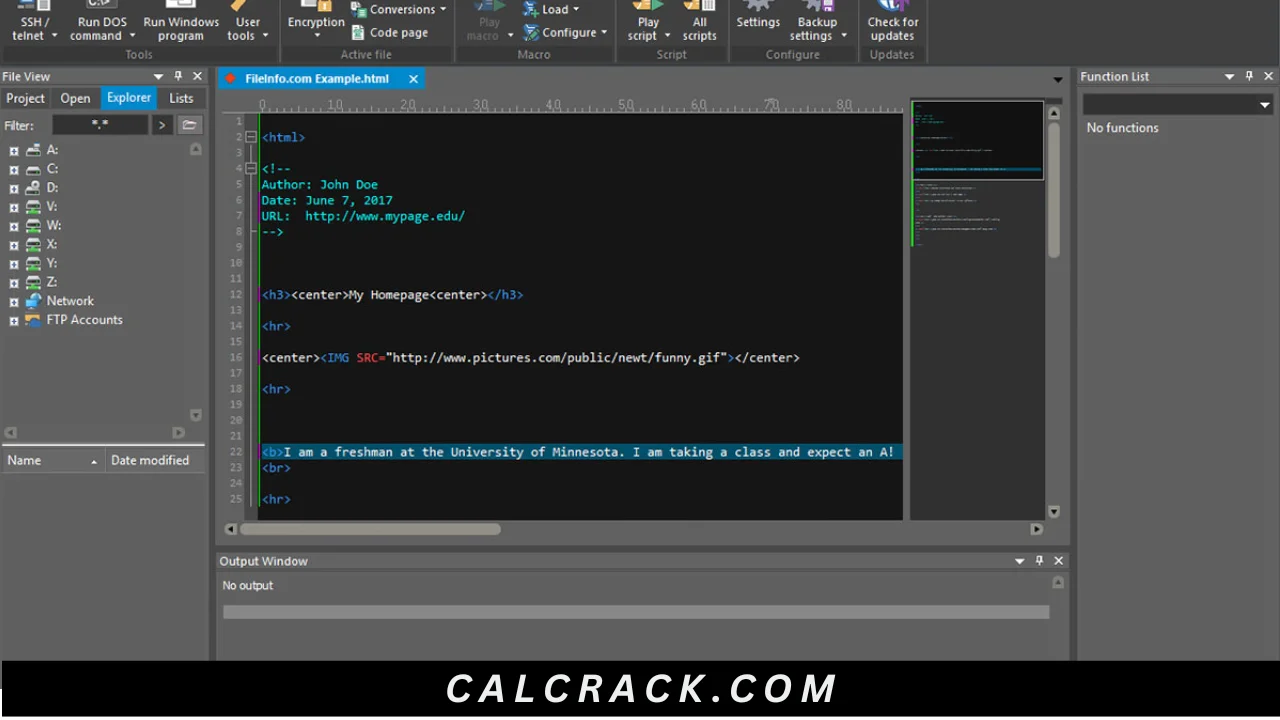Open All scripts in ribbon
The width and height of the screenshot is (1280, 720).
click(699, 21)
